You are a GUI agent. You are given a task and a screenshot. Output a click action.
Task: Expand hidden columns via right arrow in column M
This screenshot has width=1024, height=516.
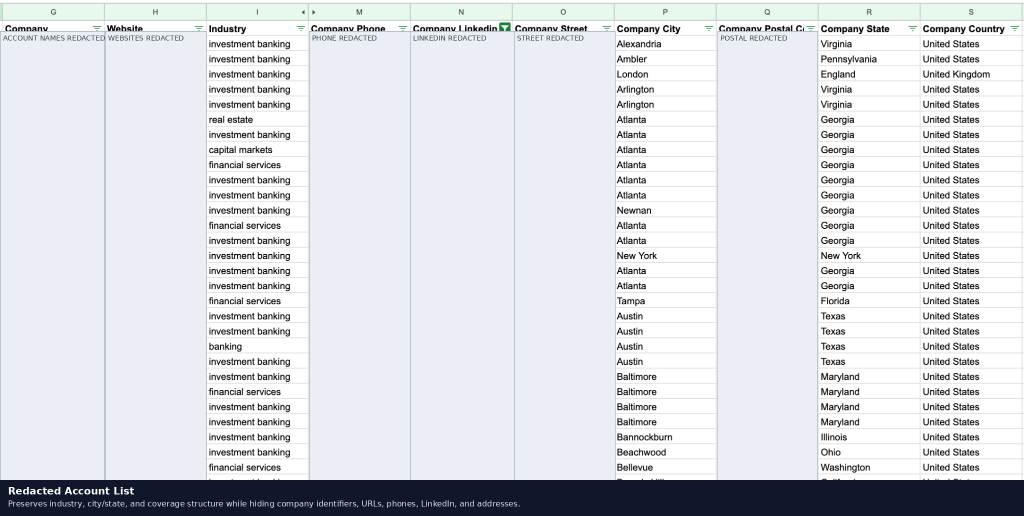tap(314, 12)
